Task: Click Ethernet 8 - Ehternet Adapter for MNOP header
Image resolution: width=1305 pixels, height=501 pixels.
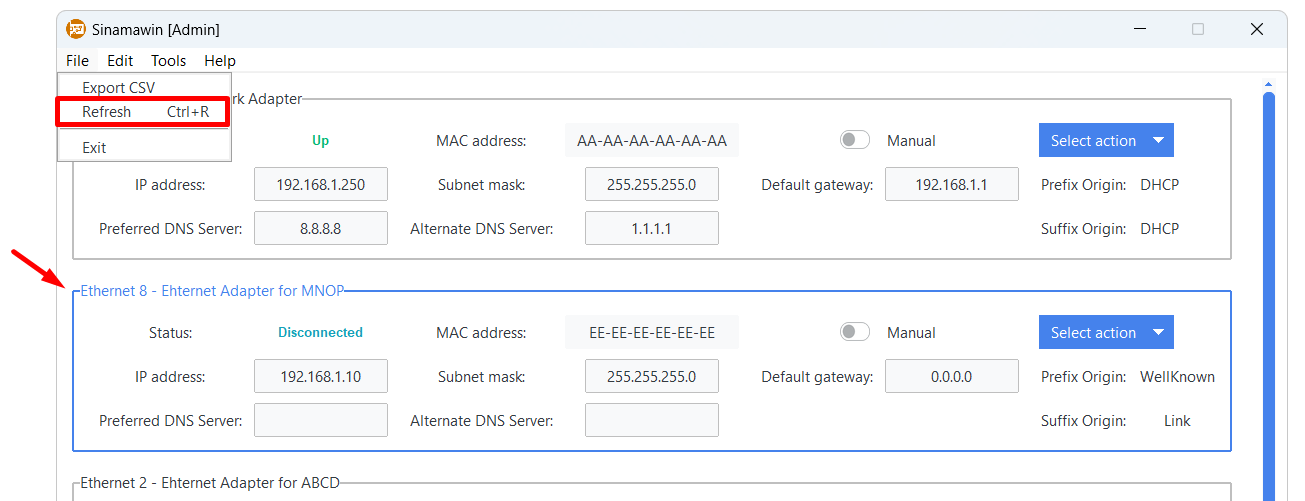Action: click(212, 291)
